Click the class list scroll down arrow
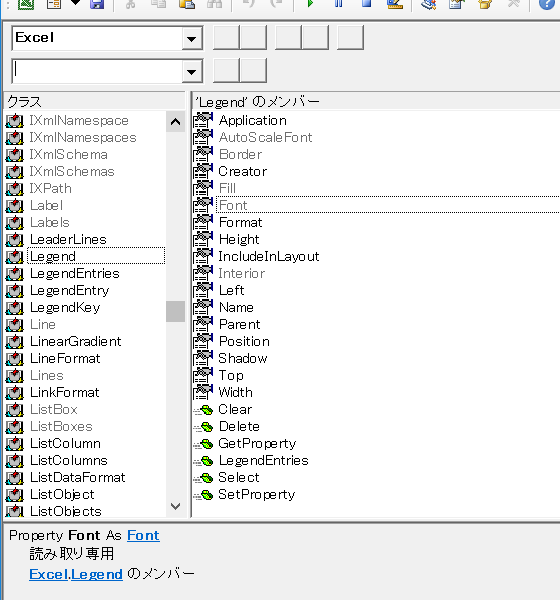 coord(175,506)
